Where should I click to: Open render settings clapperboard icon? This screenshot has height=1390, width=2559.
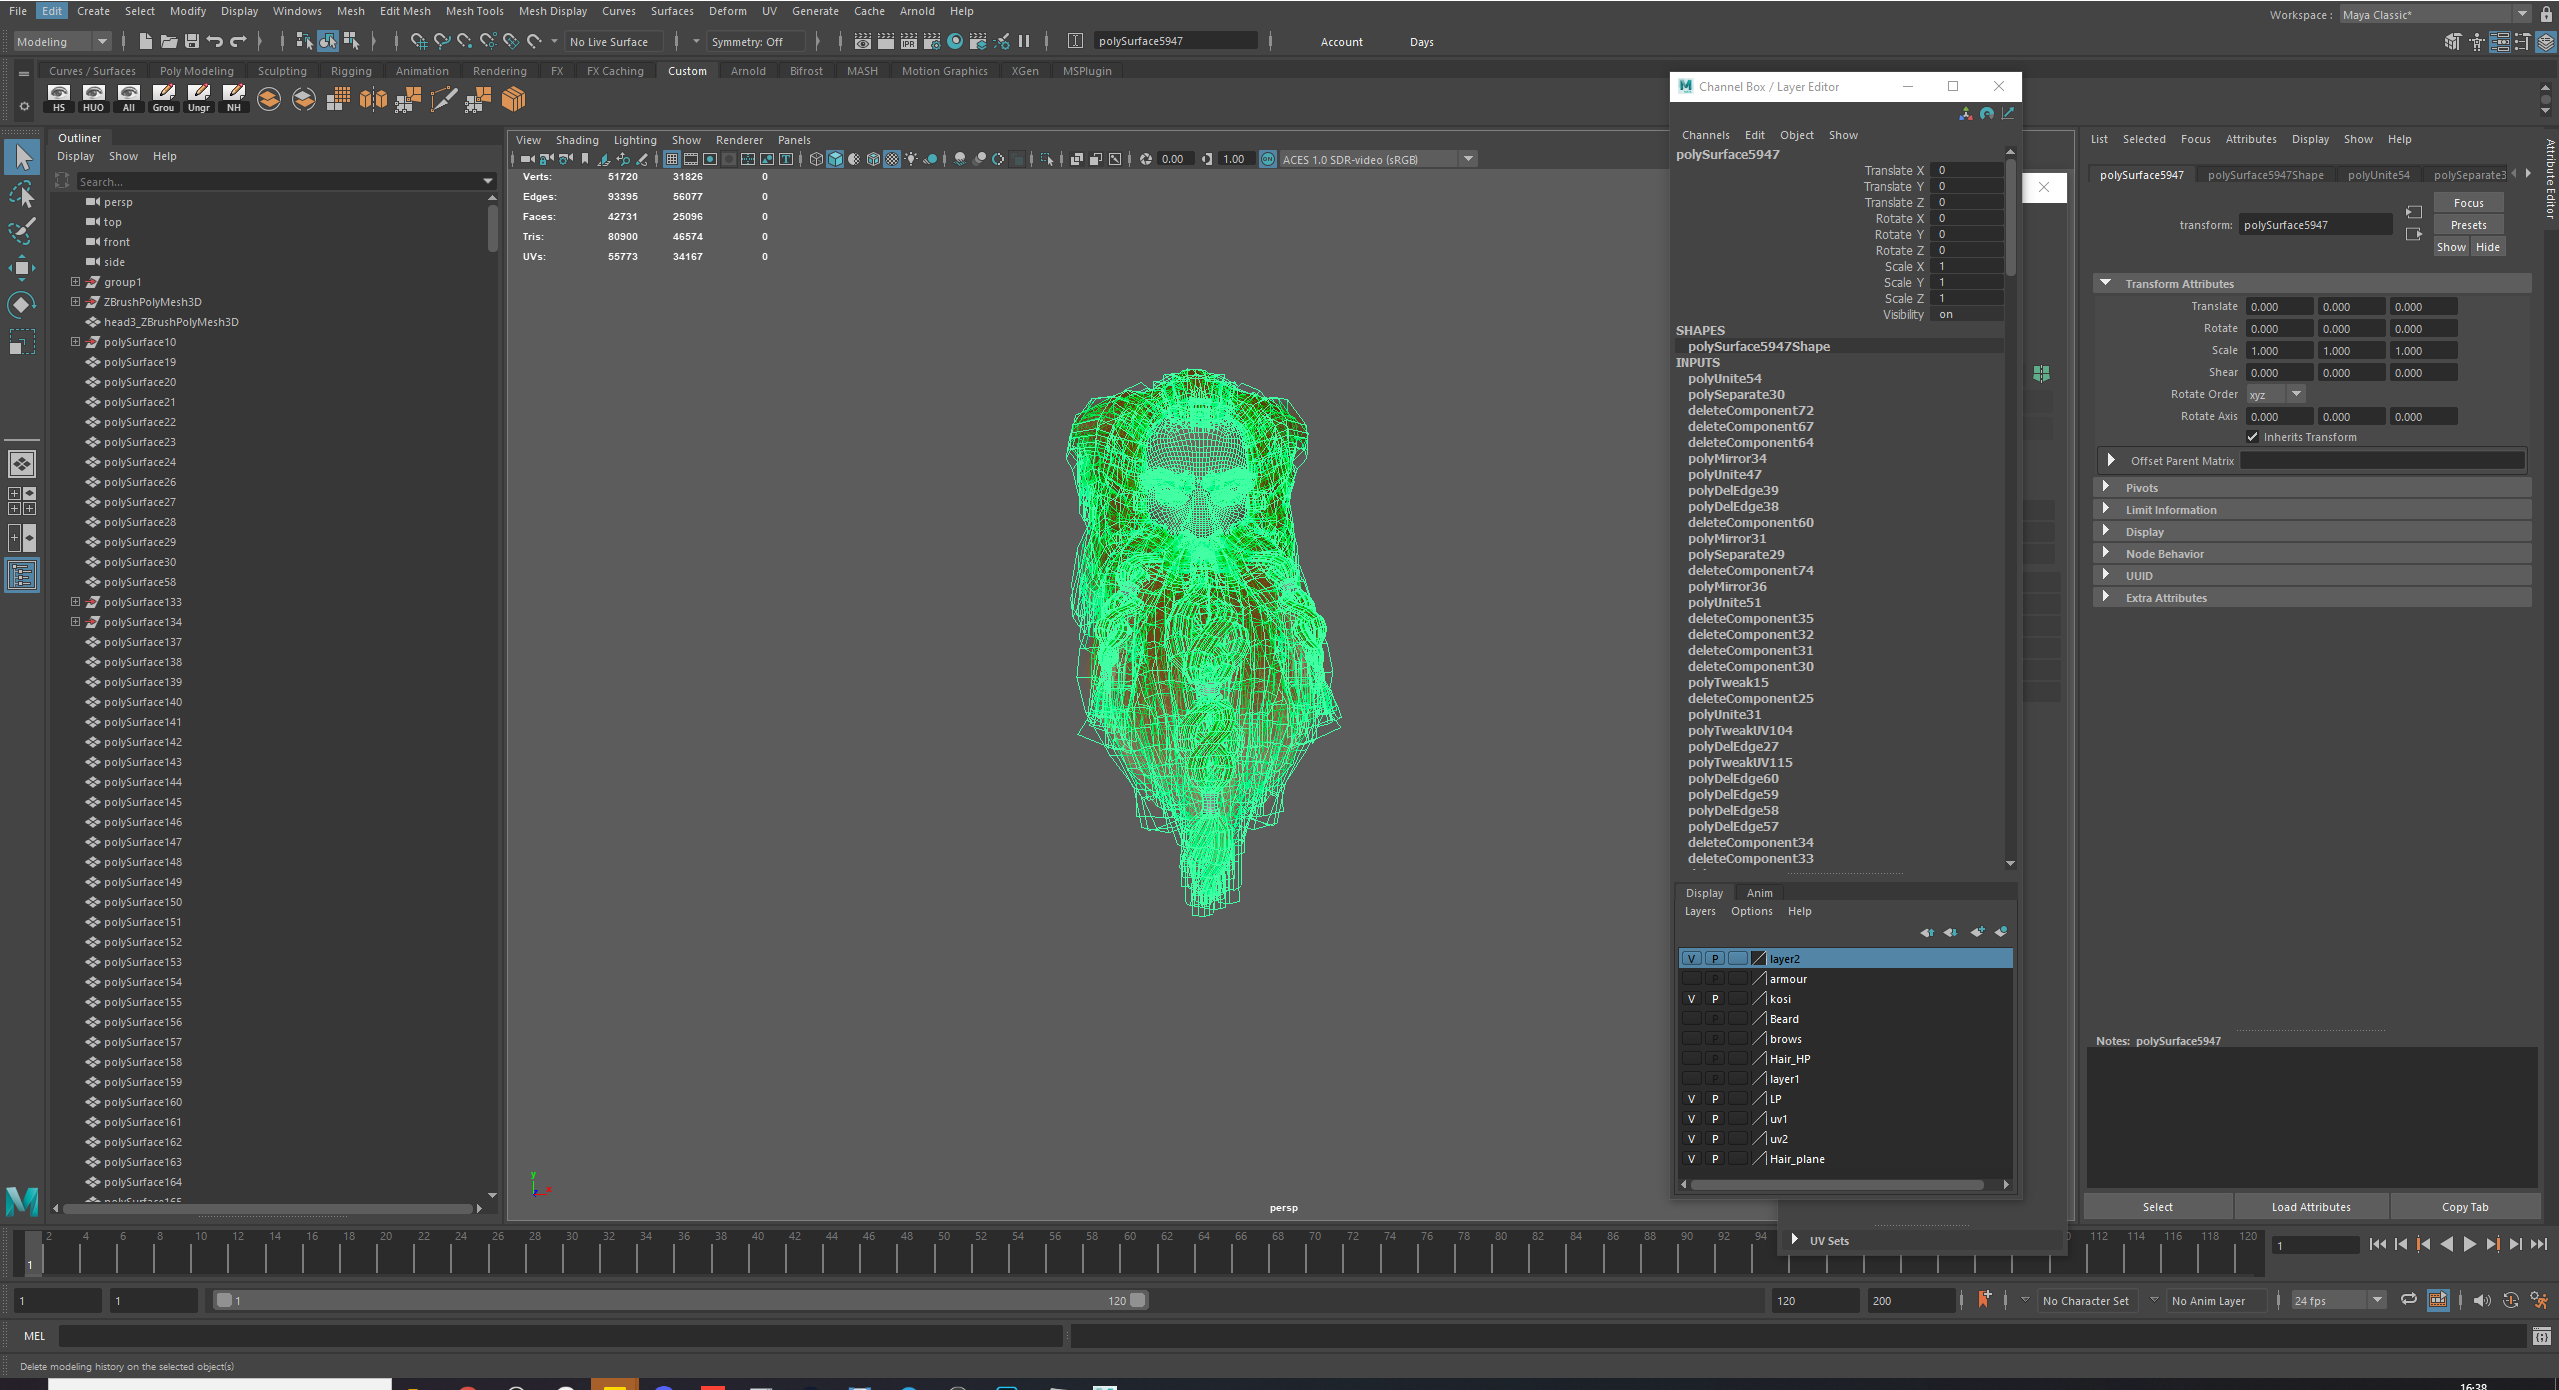932,41
